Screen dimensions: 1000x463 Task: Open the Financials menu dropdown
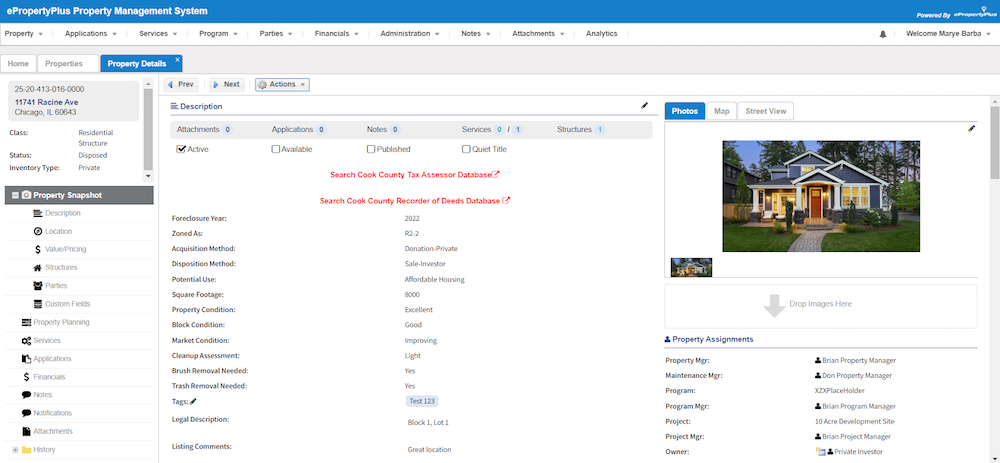coord(336,34)
